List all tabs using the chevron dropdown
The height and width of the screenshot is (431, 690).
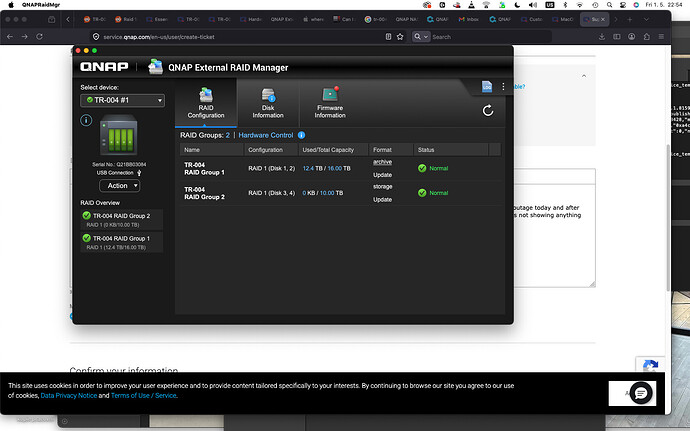pyautogui.click(x=646, y=19)
